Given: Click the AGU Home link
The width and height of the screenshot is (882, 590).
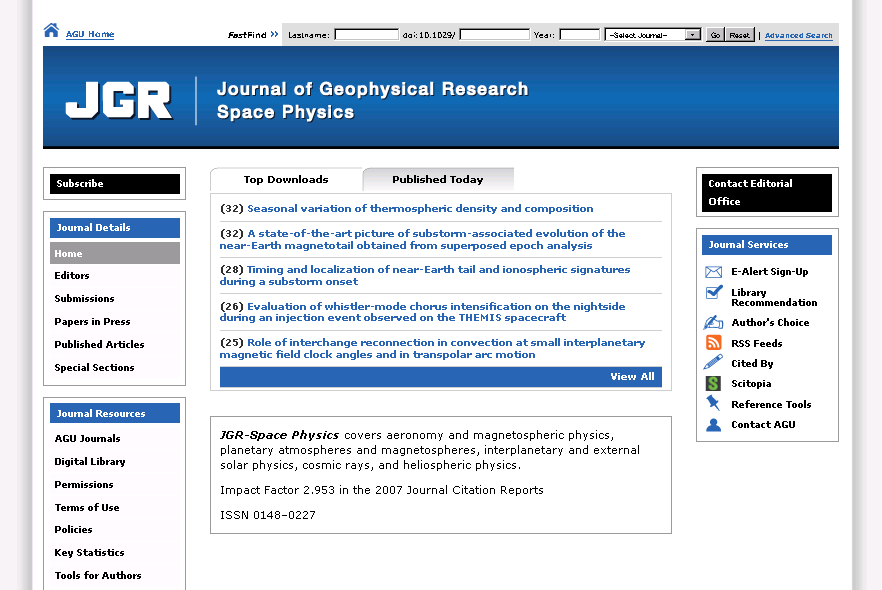Looking at the screenshot, I should tap(90, 34).
